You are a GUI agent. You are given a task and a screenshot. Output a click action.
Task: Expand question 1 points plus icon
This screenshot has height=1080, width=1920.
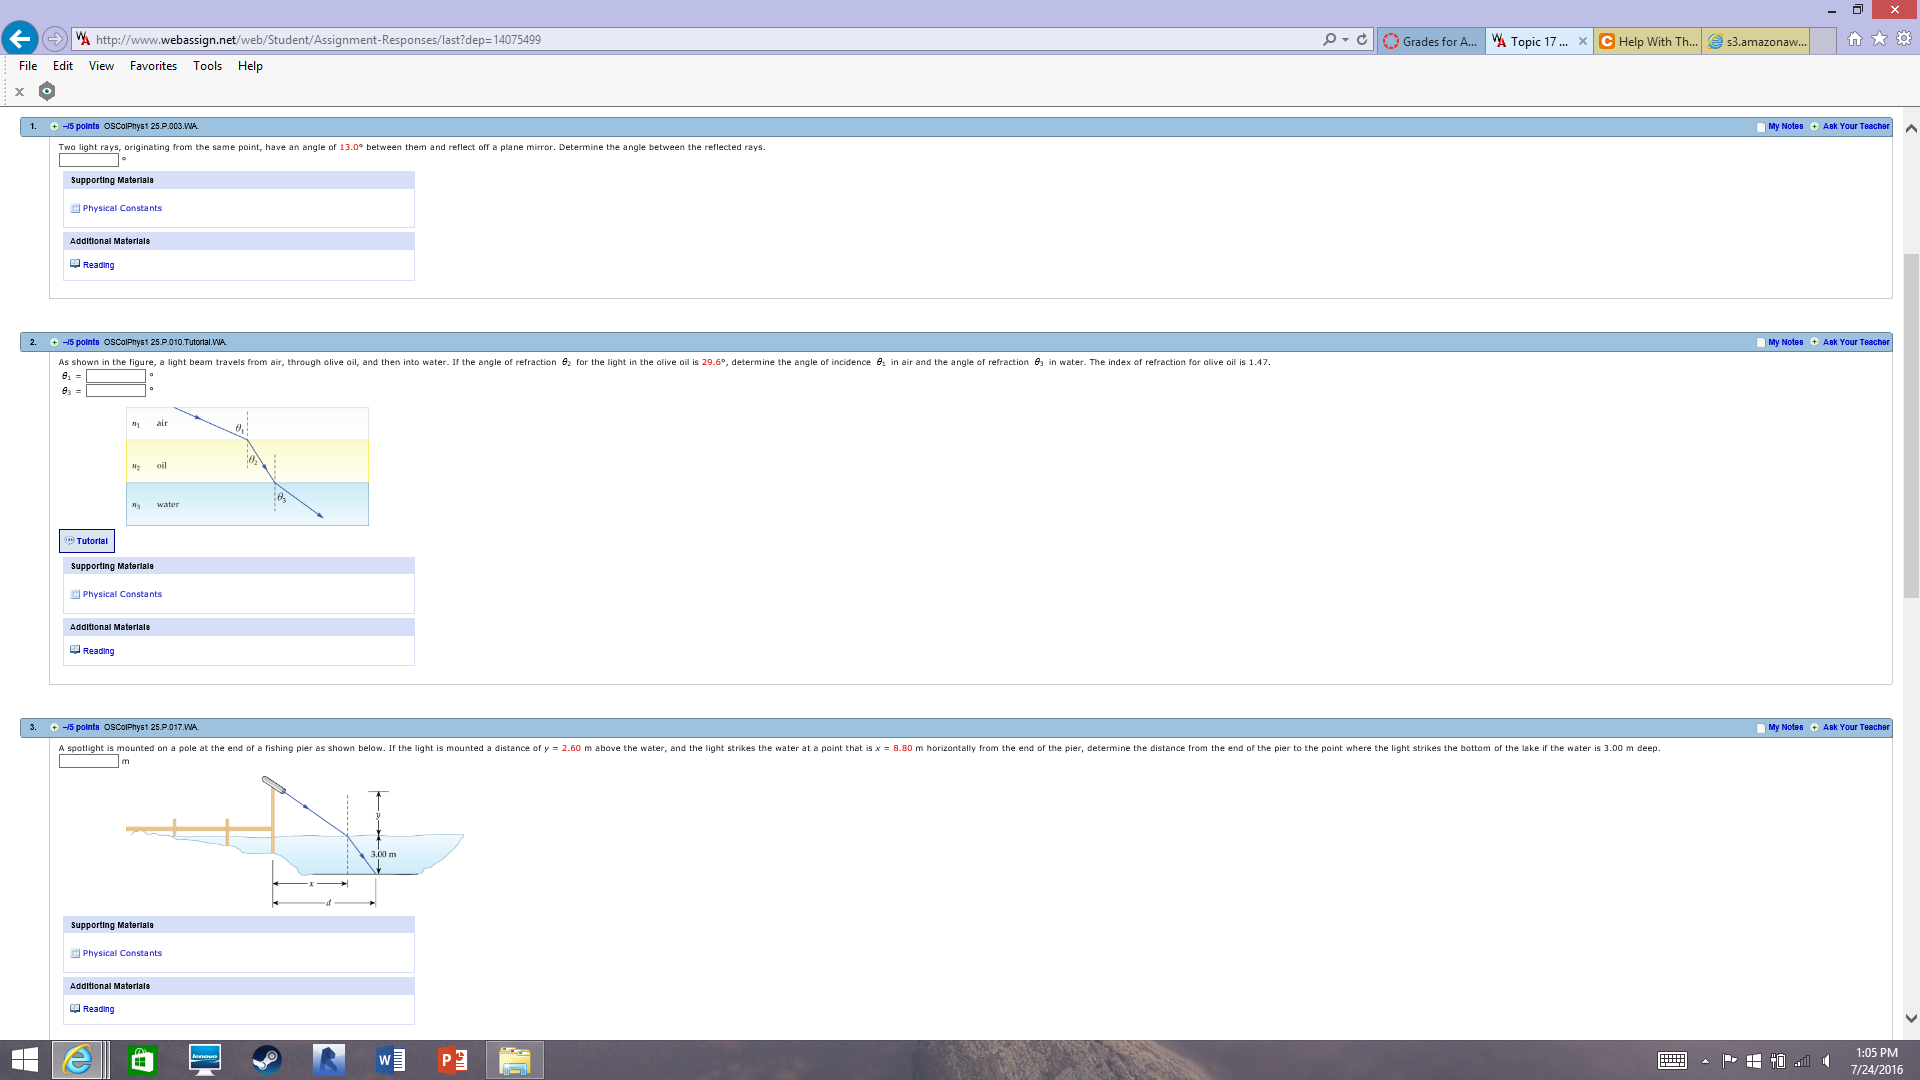tap(54, 127)
